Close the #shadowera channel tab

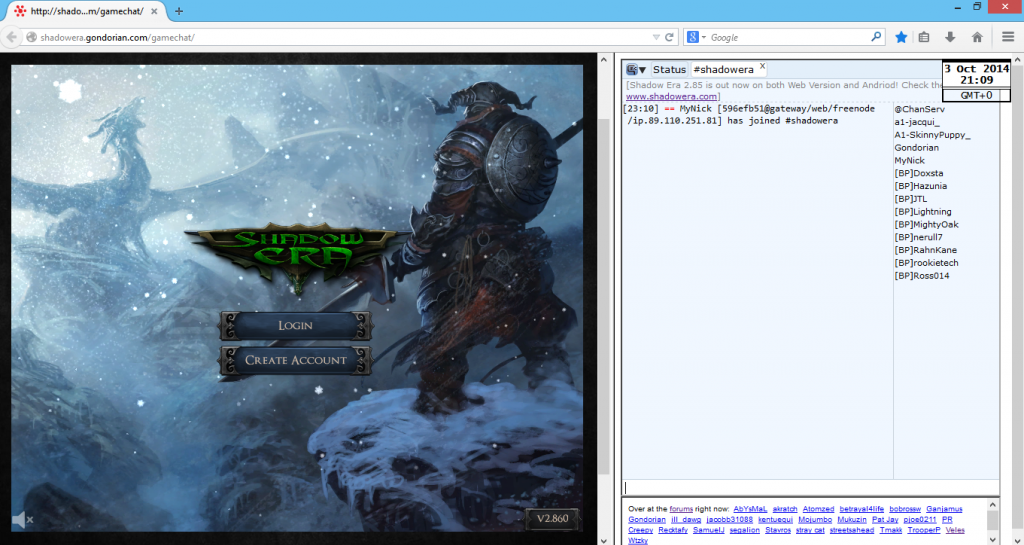click(x=762, y=66)
